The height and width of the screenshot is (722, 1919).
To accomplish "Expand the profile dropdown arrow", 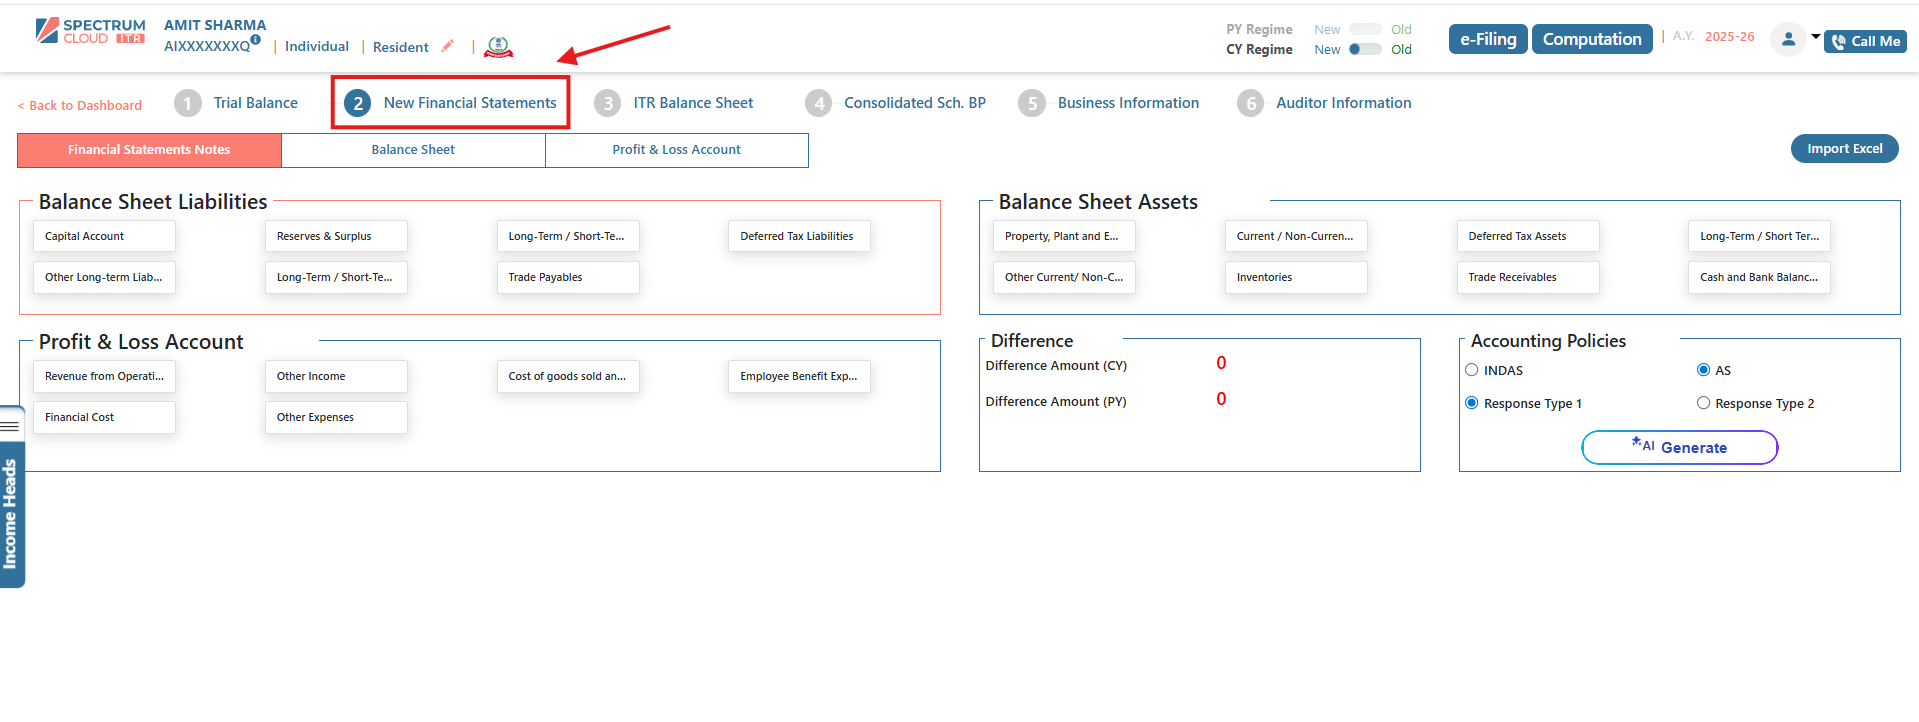I will pyautogui.click(x=1815, y=37).
